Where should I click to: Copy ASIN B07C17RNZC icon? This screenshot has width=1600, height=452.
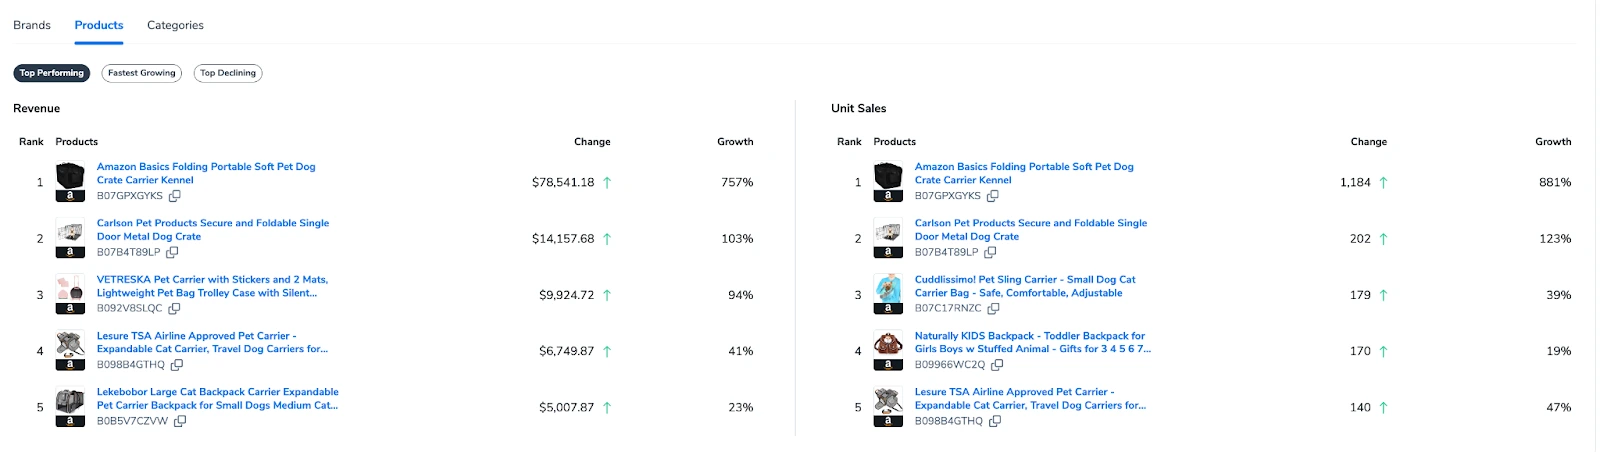click(x=993, y=309)
